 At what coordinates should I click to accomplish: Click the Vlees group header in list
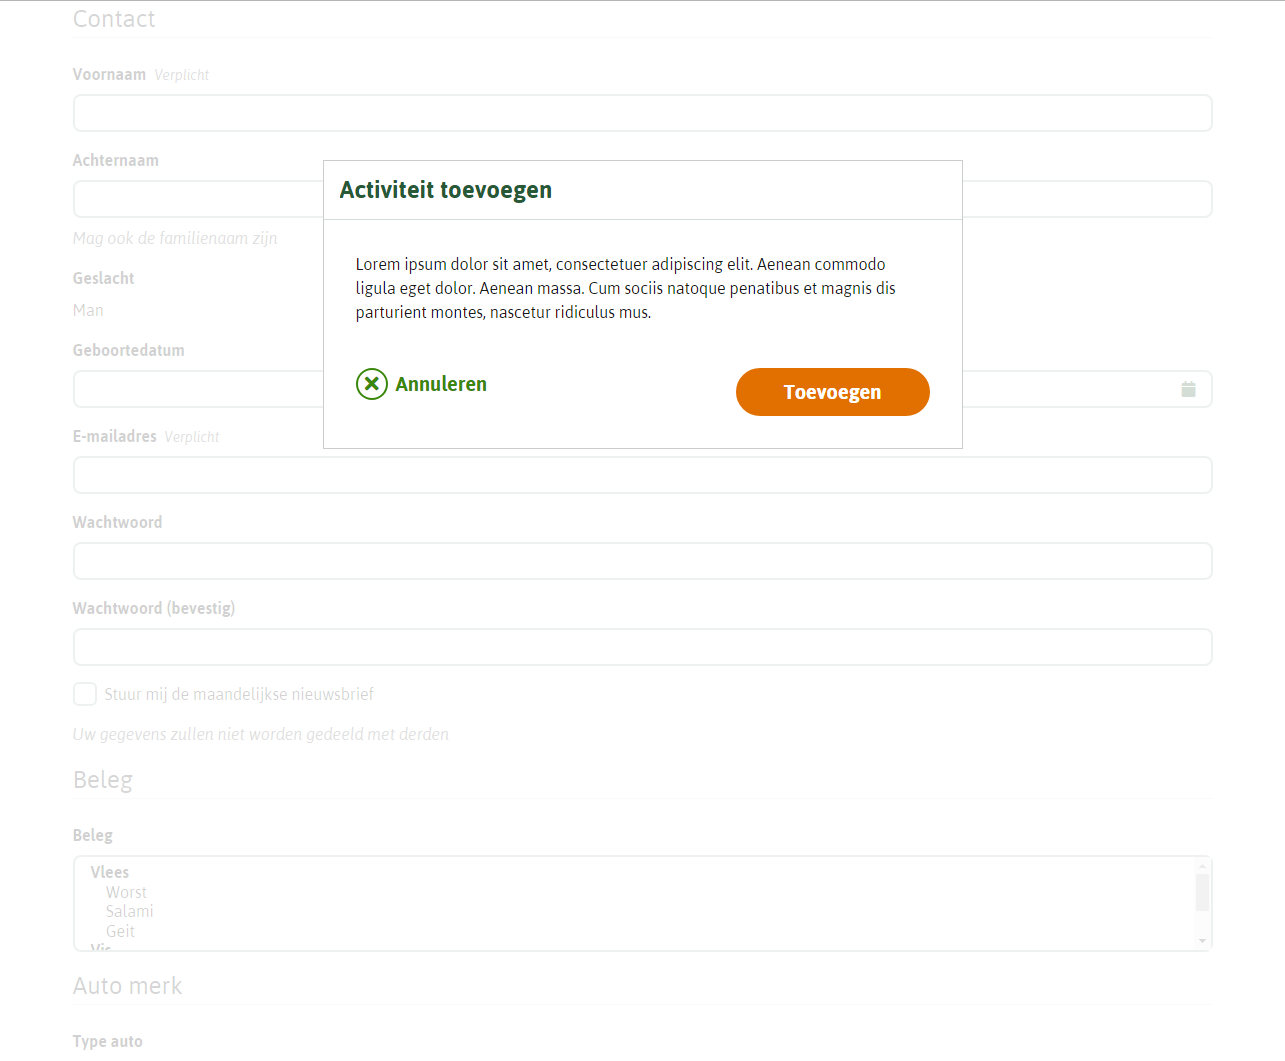click(109, 871)
